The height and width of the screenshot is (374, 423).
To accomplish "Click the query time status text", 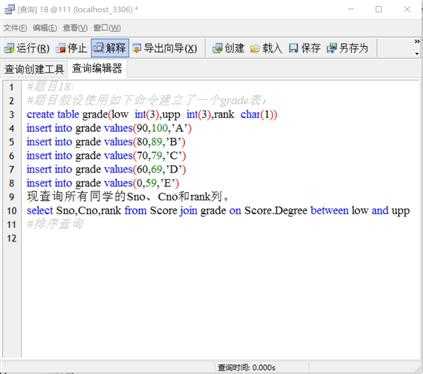I will pos(246,368).
